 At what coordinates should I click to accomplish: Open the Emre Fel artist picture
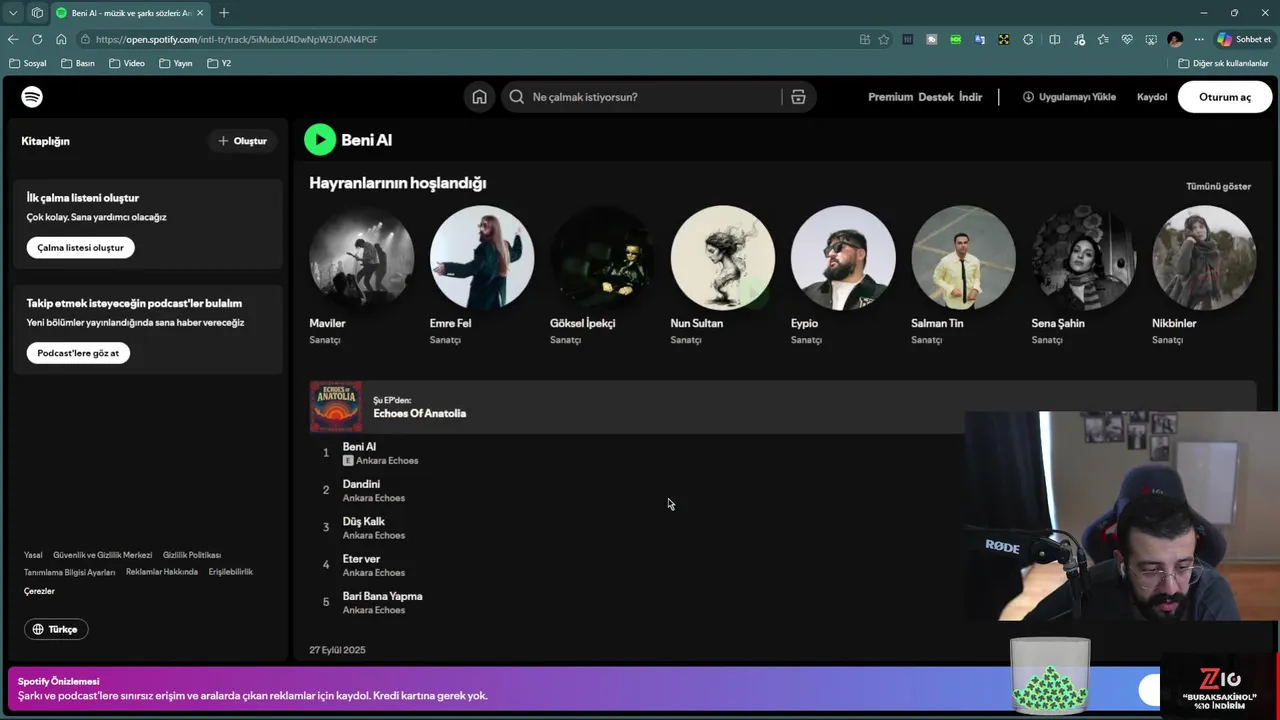pos(482,258)
